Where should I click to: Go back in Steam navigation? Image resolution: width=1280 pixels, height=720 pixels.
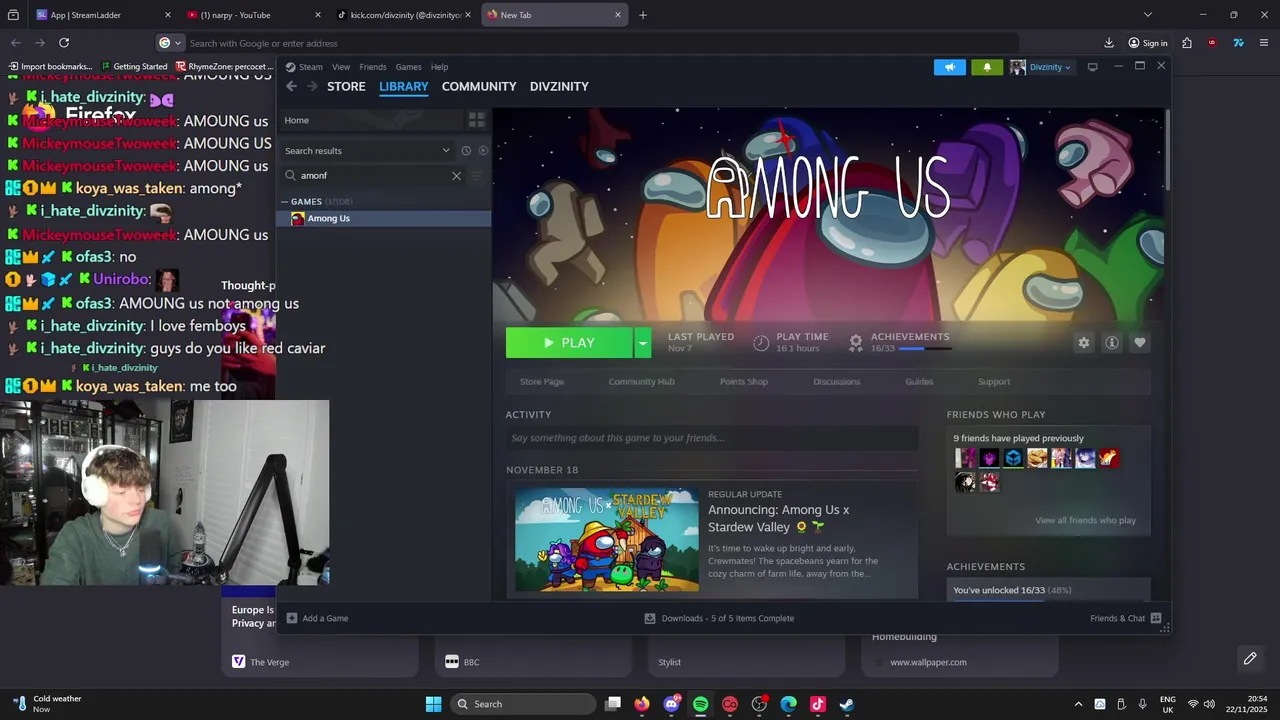(x=291, y=86)
